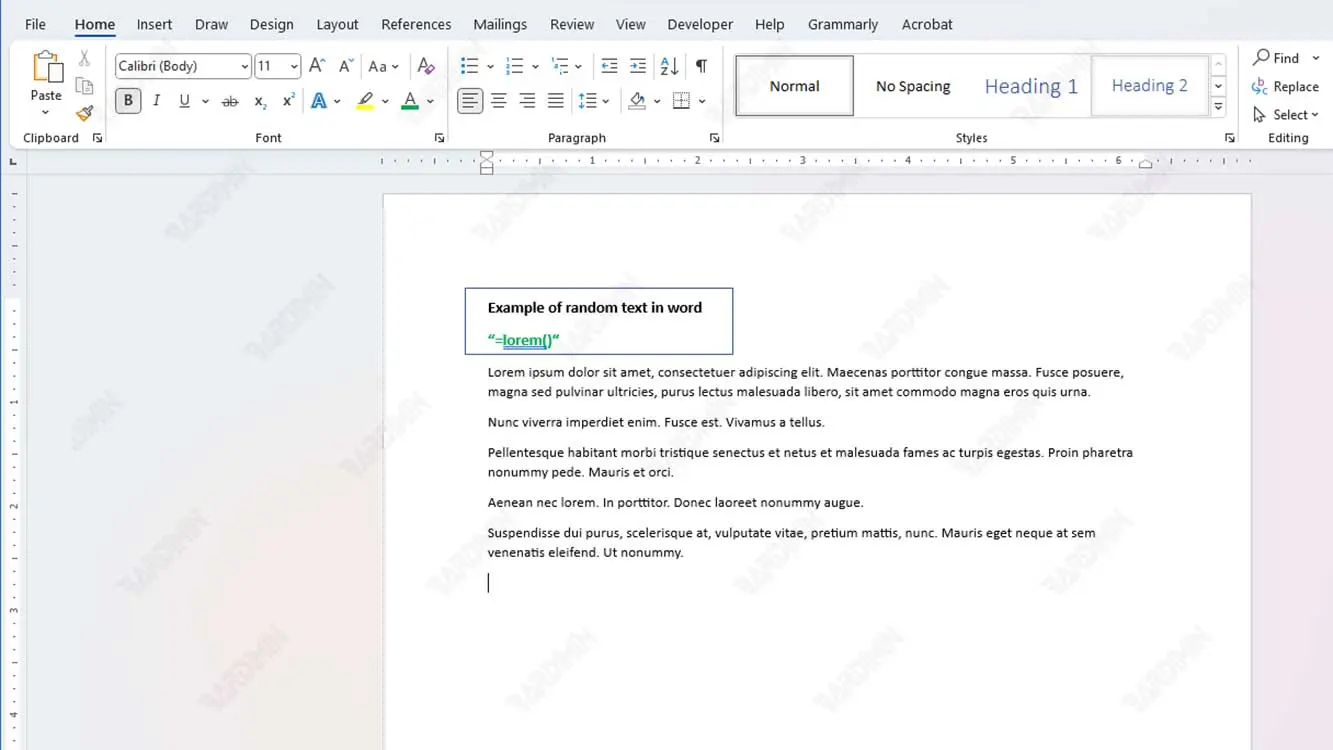1333x750 pixels.
Task: Open the font size dropdown
Action: pyautogui.click(x=293, y=67)
